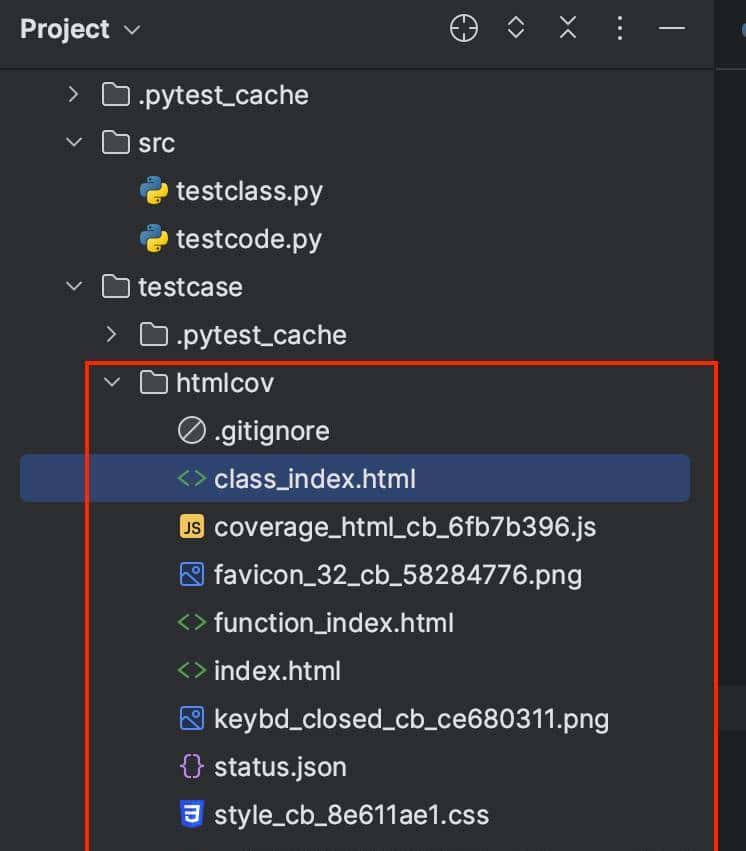Image resolution: width=746 pixels, height=851 pixels.
Task: Click the Expand All icon
Action: coord(515,28)
